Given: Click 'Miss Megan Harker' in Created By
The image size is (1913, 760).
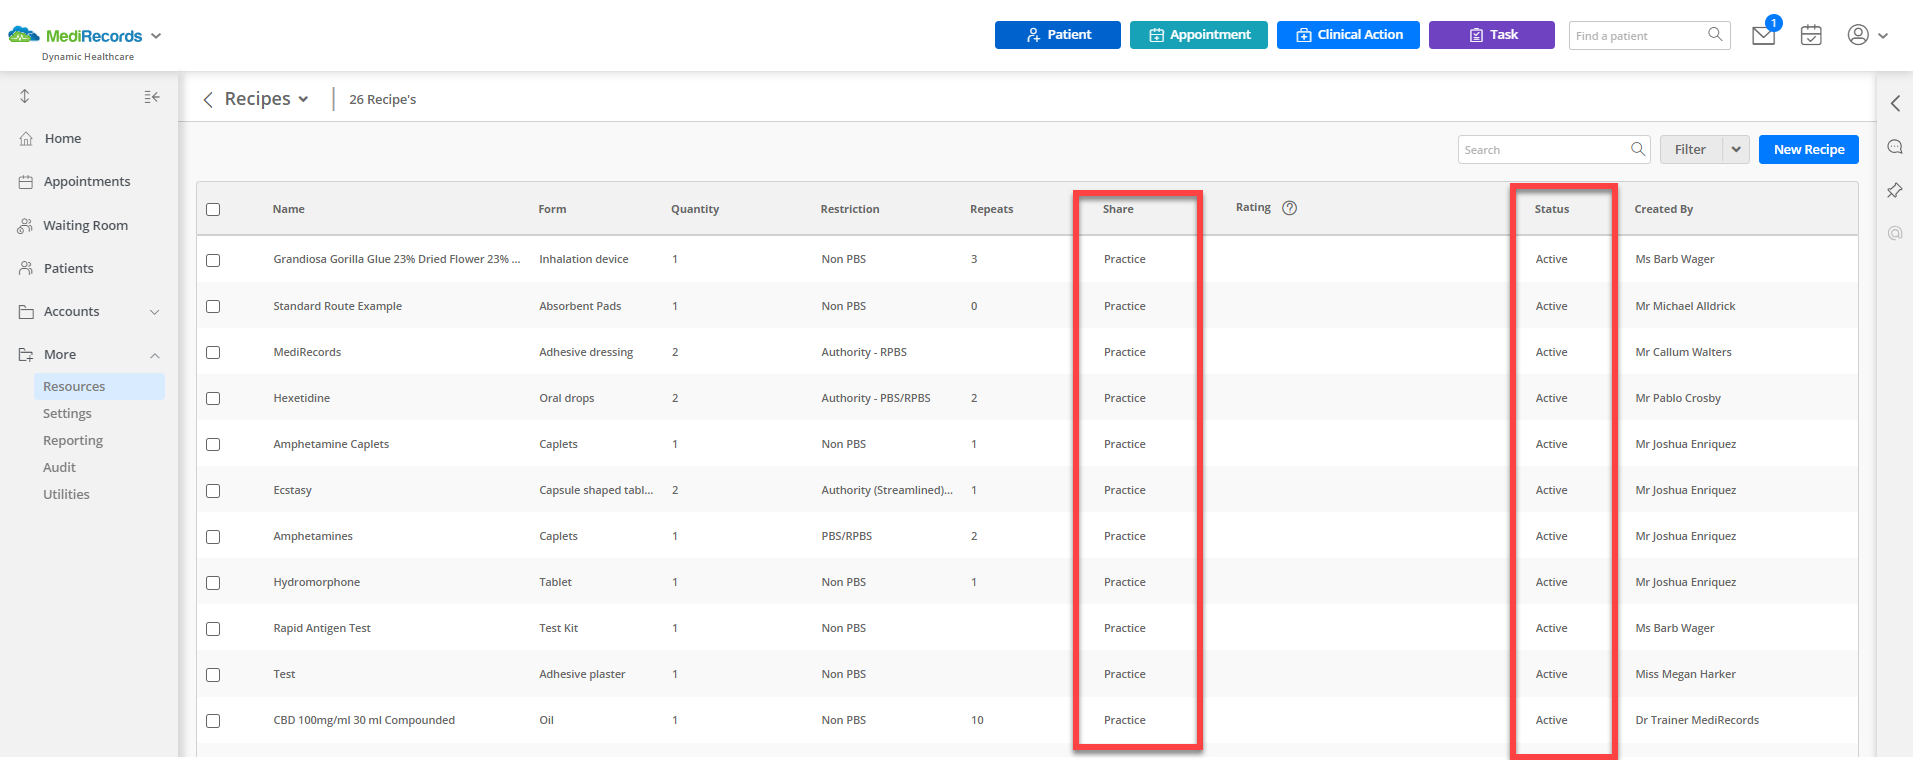Looking at the screenshot, I should [x=1685, y=674].
